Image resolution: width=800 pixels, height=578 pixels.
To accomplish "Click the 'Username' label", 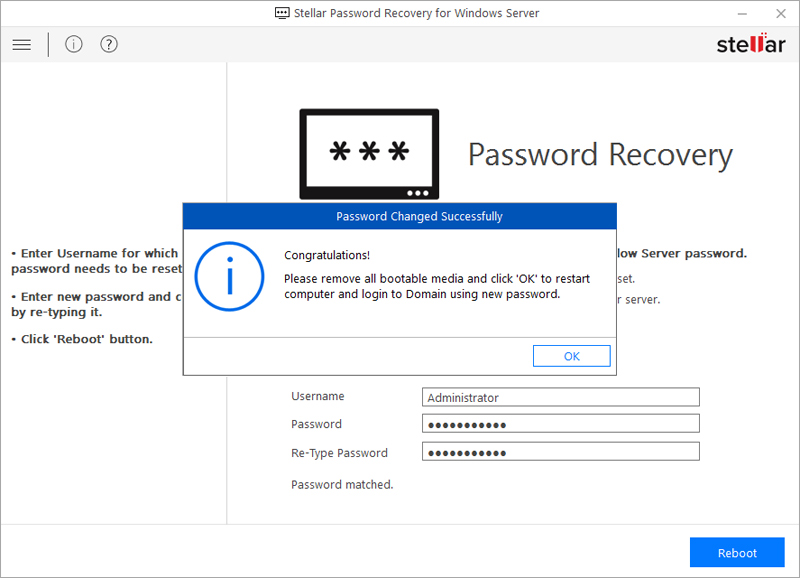I will click(317, 396).
